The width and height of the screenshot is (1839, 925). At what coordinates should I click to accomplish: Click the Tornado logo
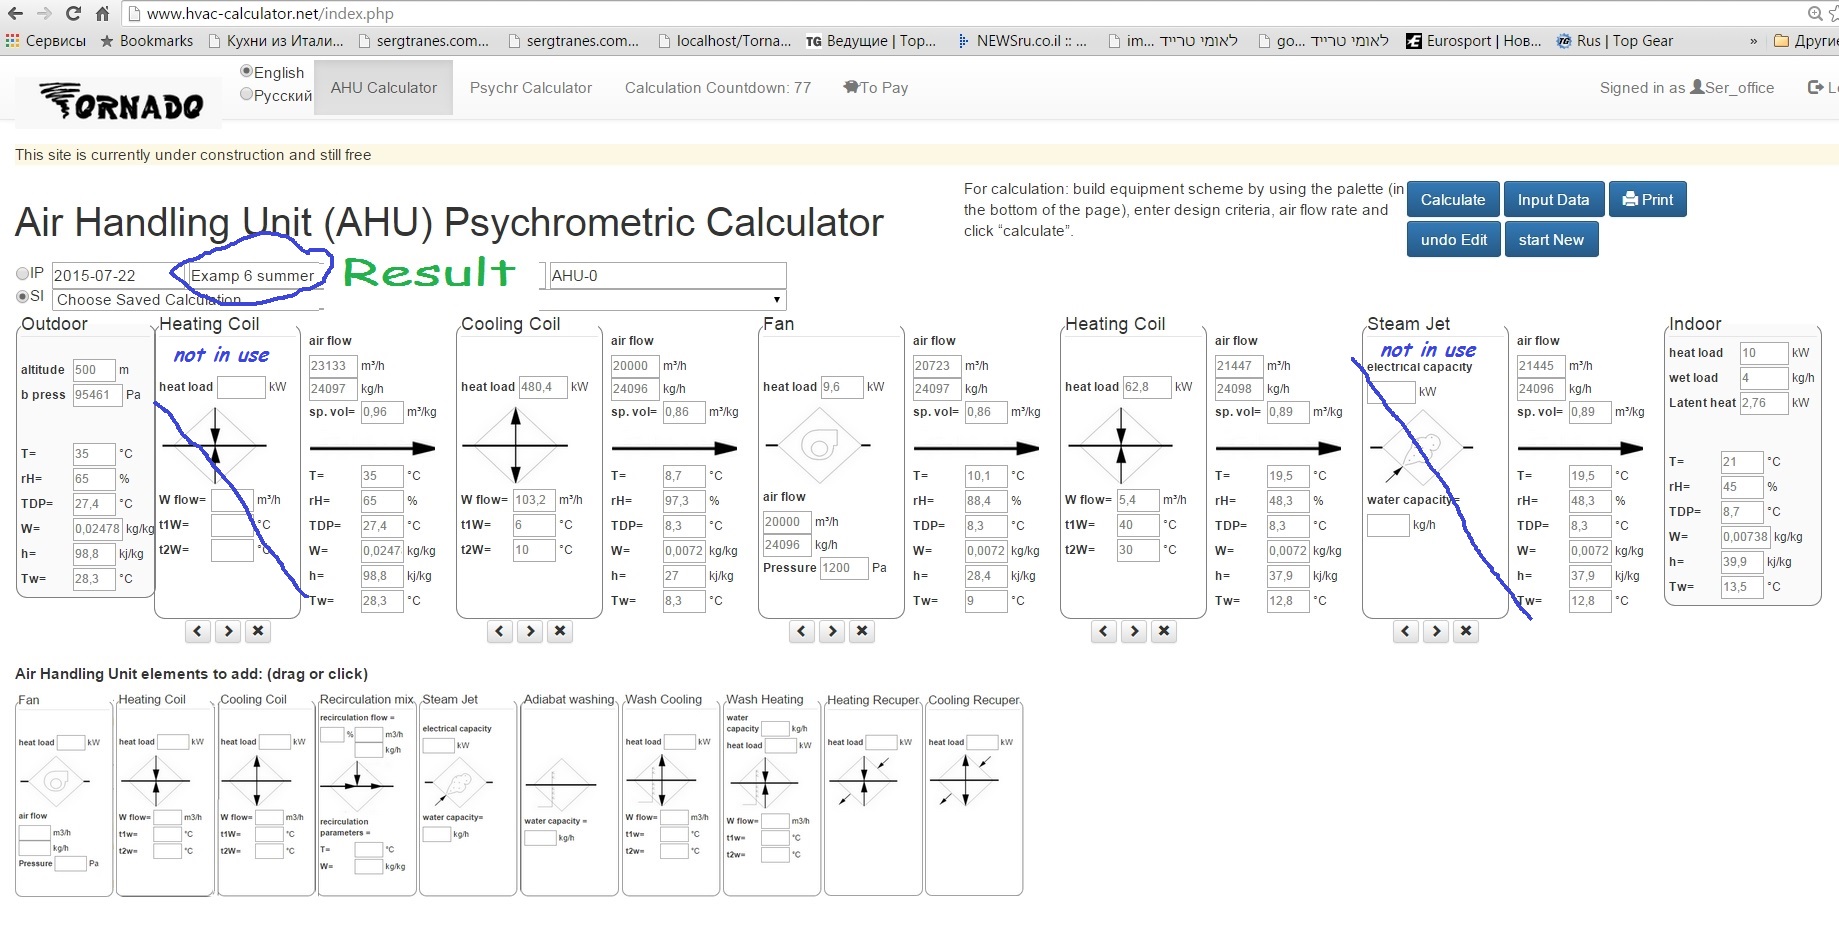(x=121, y=102)
